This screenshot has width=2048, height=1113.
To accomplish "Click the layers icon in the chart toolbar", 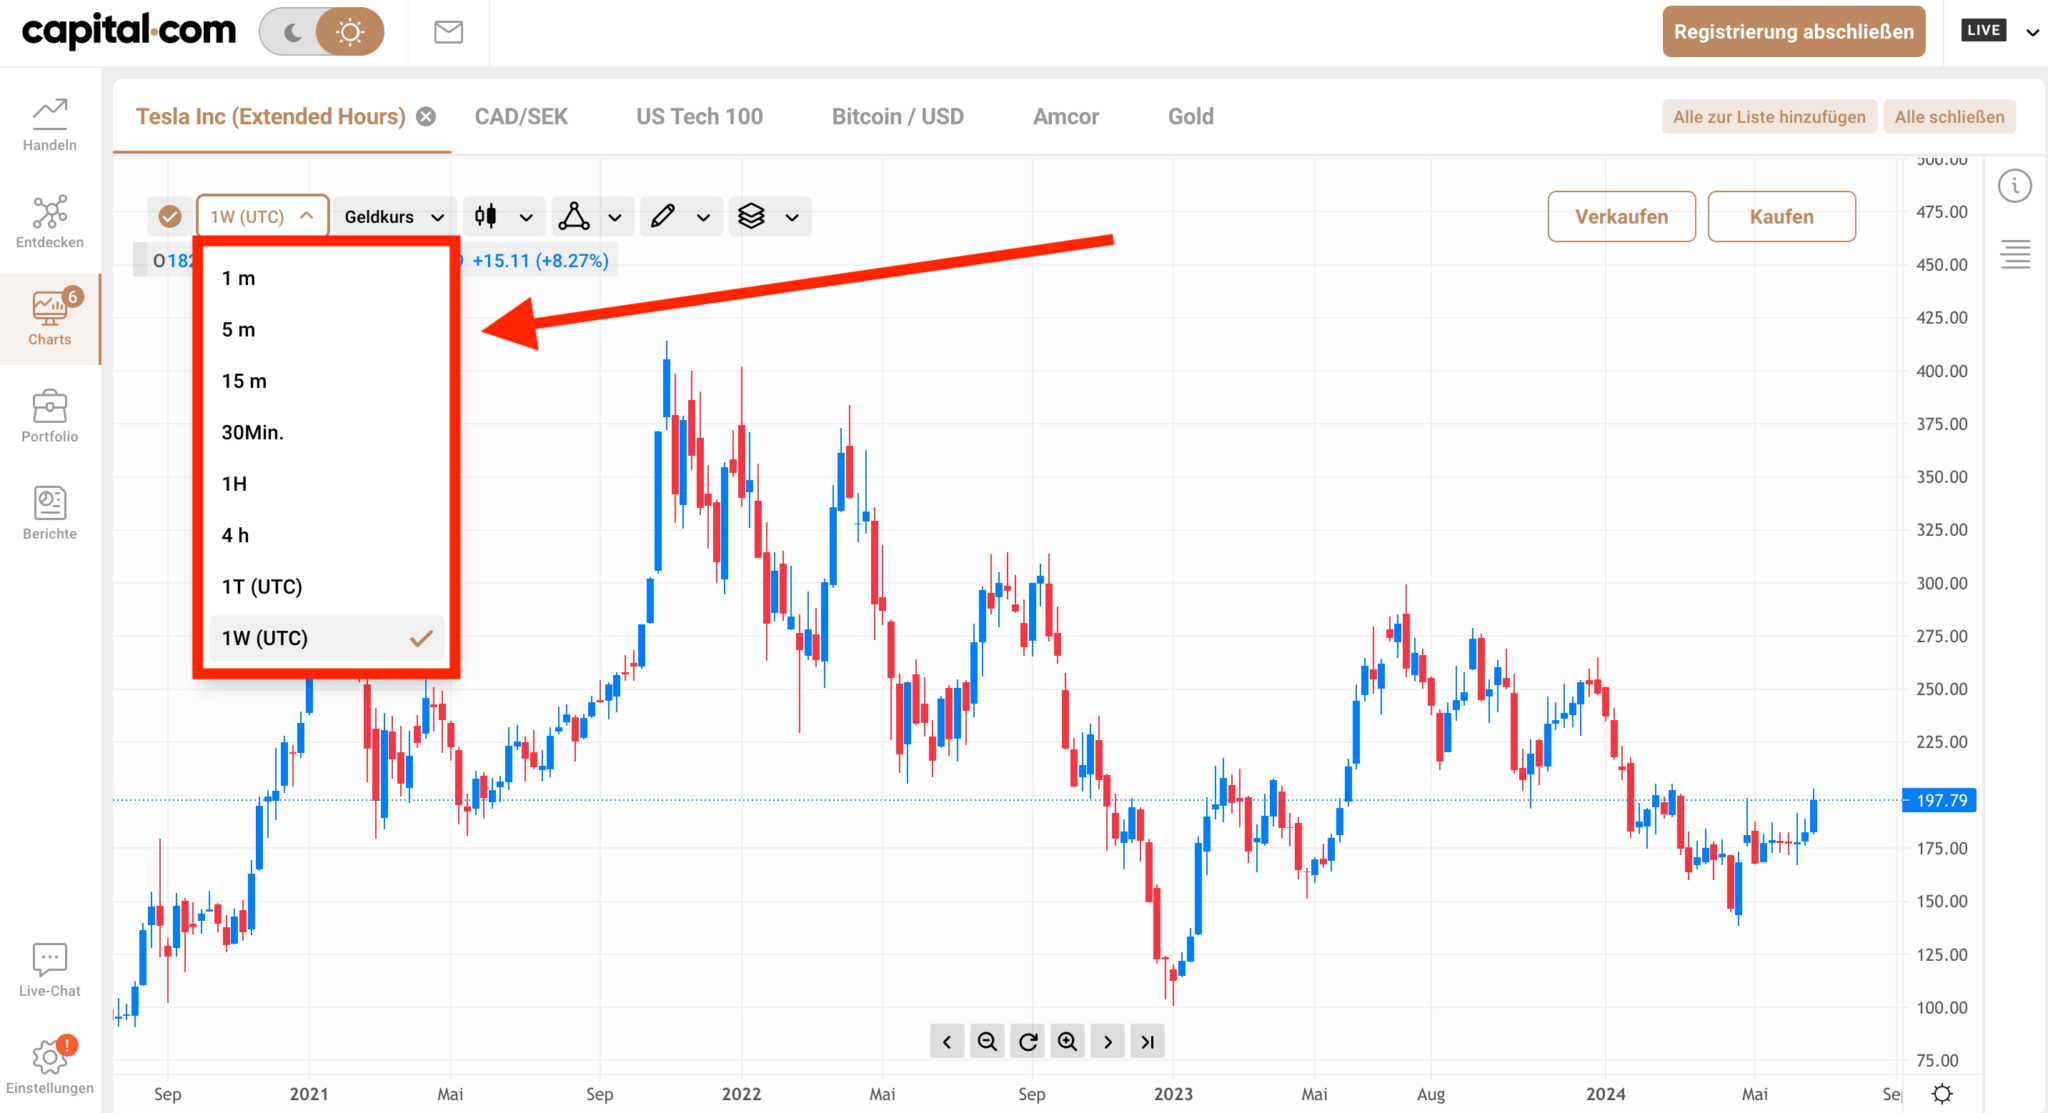I will coord(752,216).
